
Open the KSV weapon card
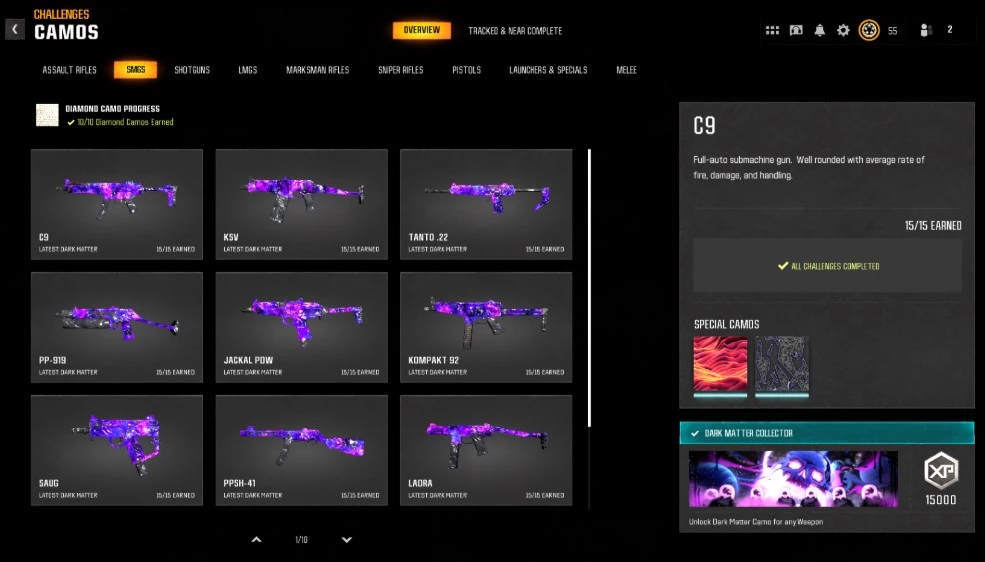(x=302, y=204)
